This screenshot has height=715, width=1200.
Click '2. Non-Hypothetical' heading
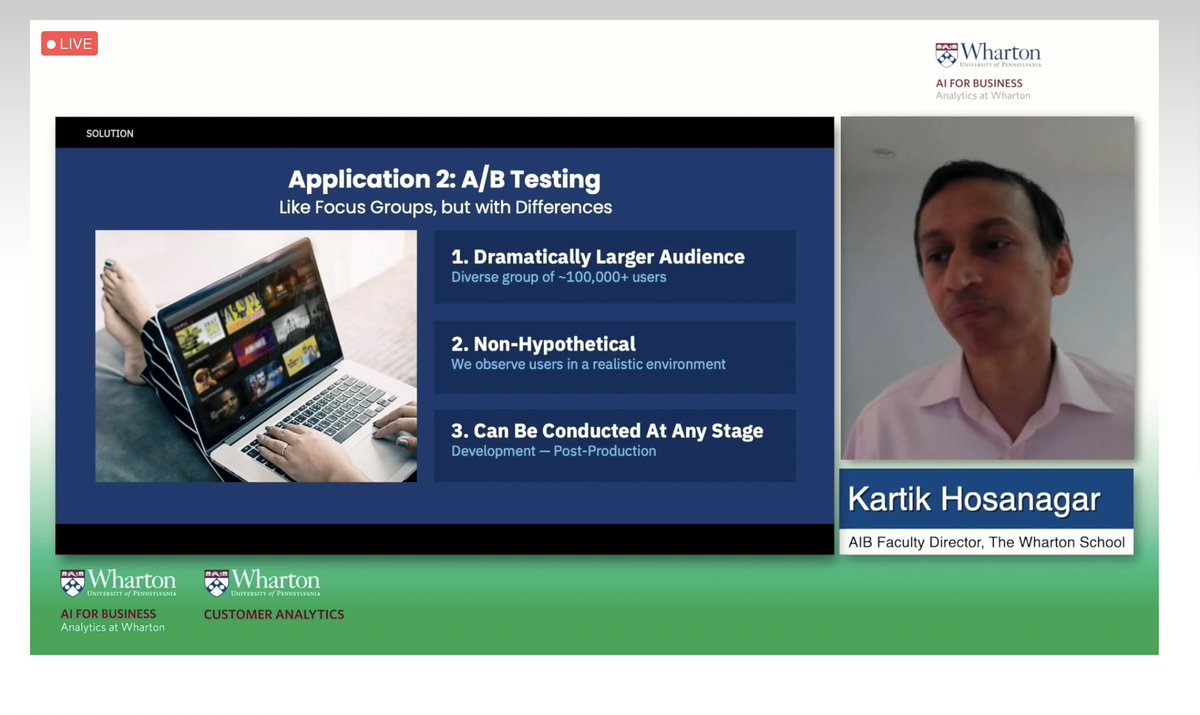coord(543,344)
